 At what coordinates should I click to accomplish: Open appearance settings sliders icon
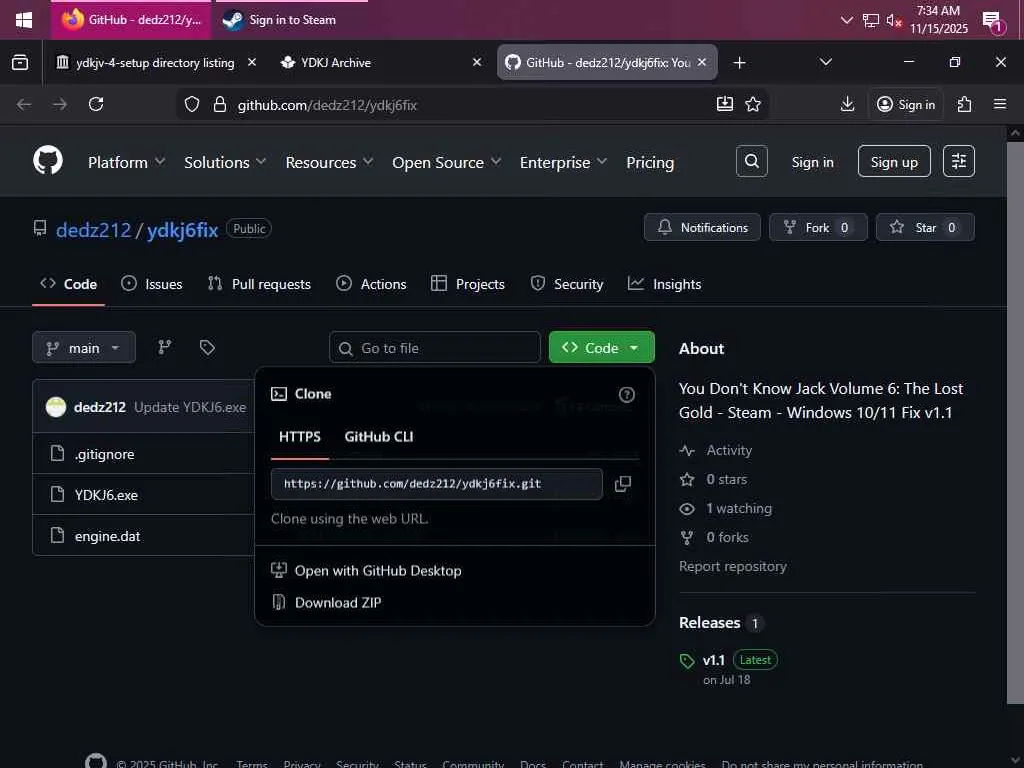(x=959, y=161)
